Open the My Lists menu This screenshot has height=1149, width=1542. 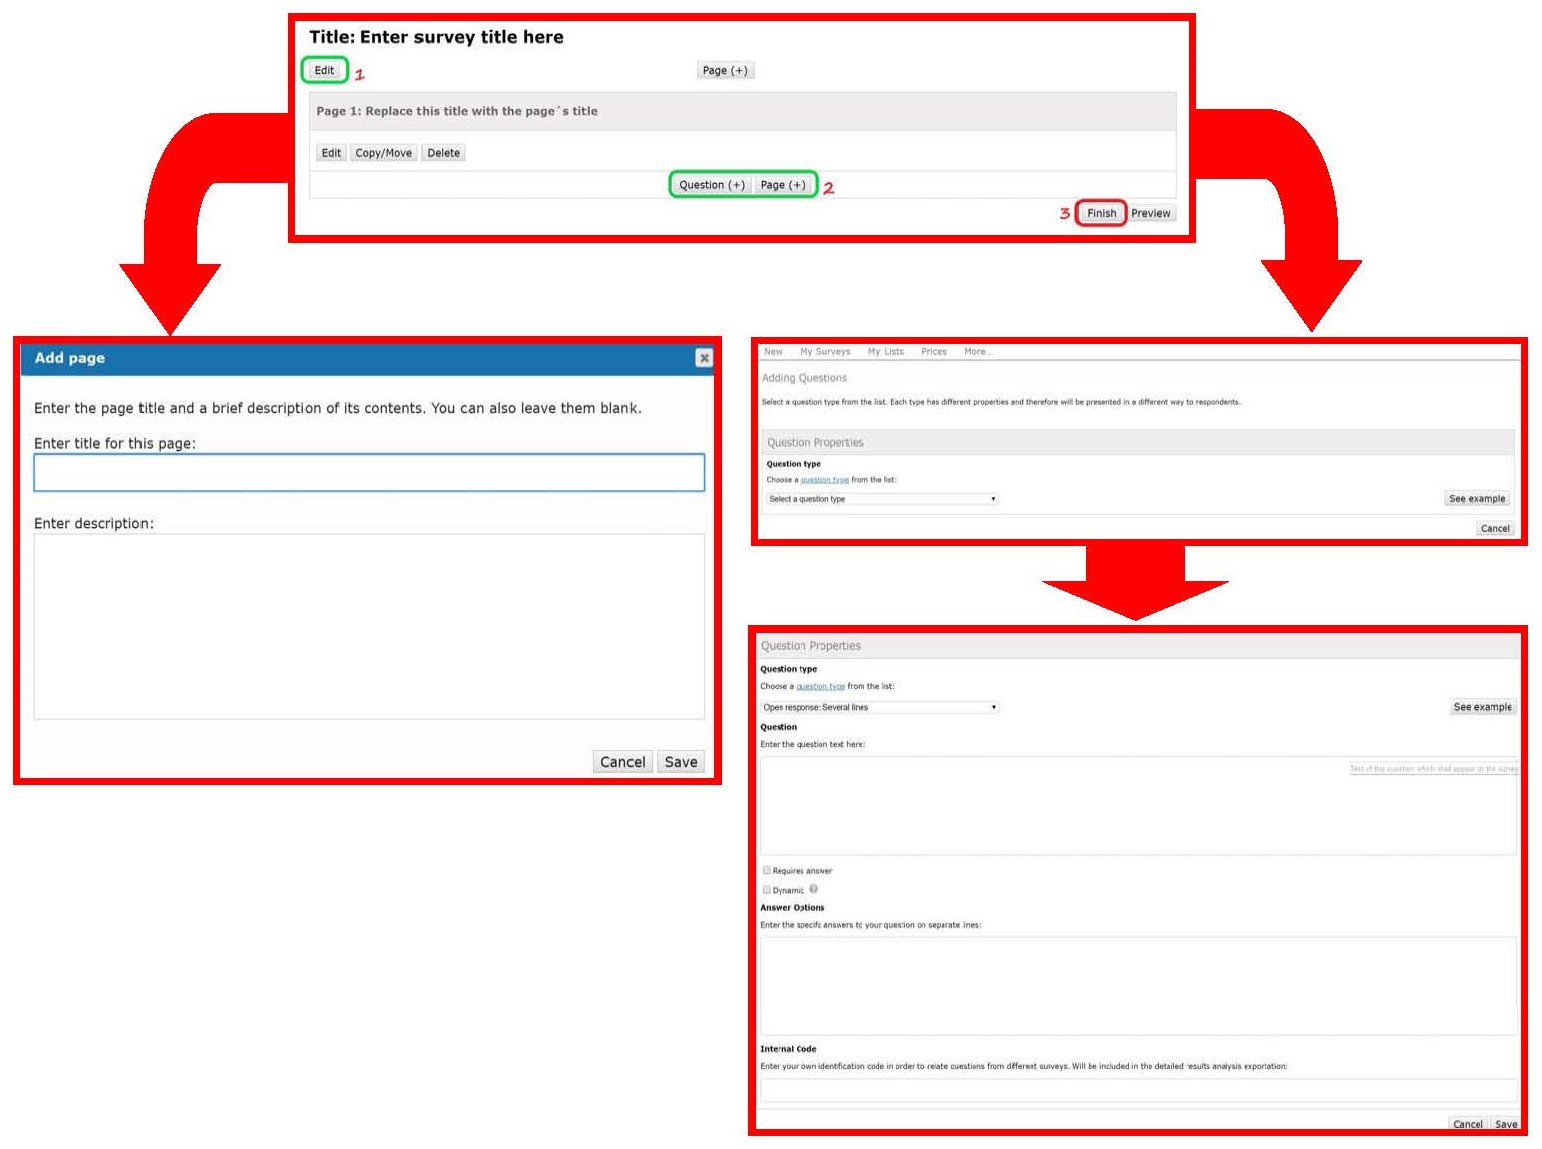tap(886, 352)
